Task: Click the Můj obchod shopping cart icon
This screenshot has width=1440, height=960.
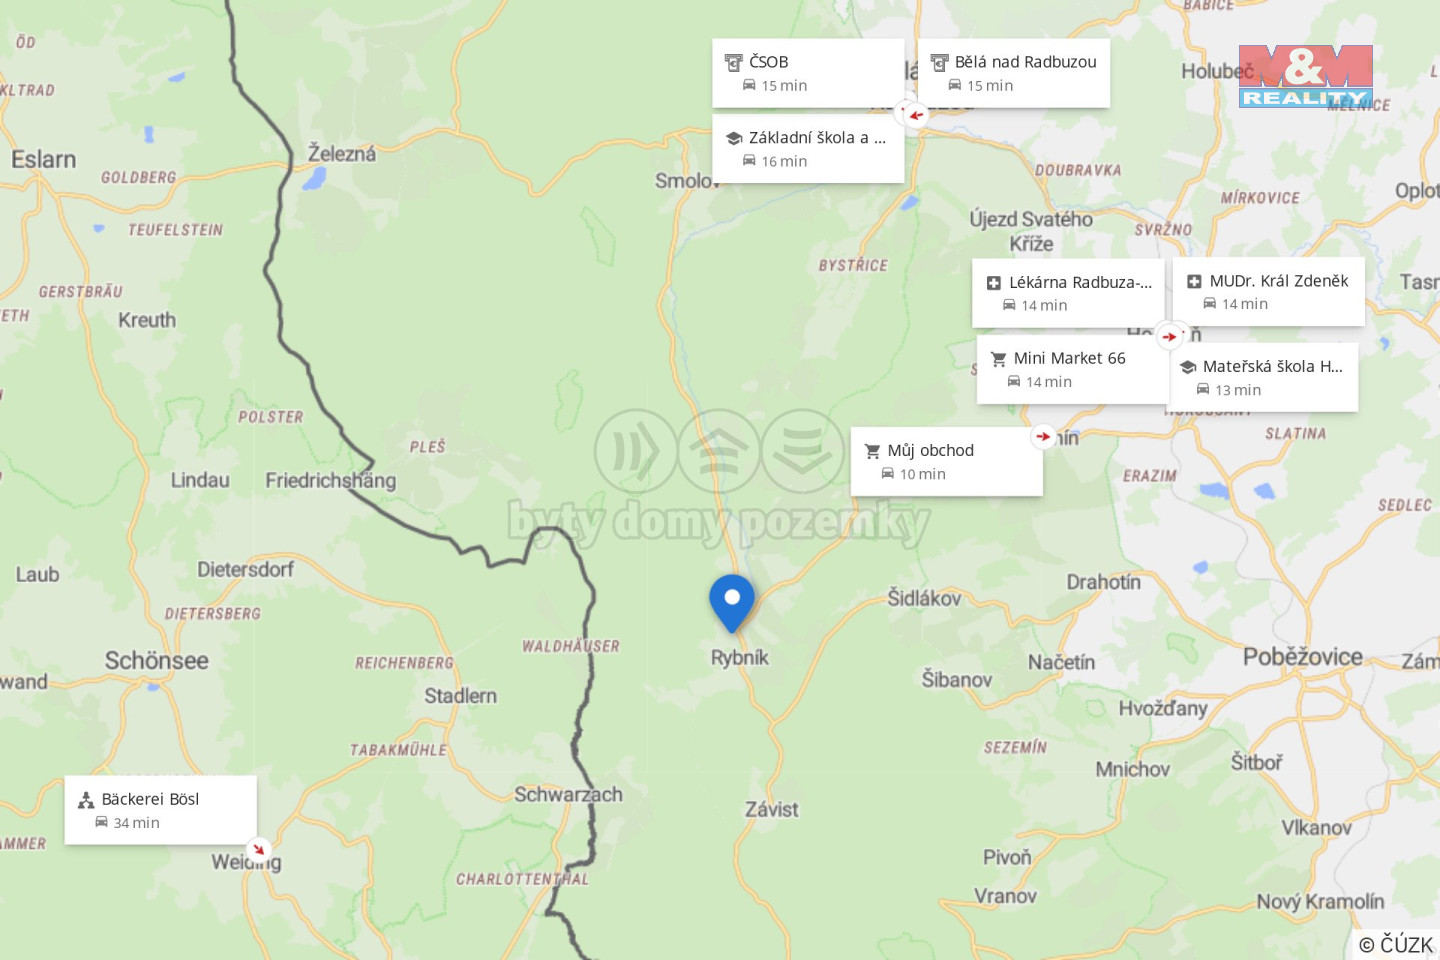Action: point(872,451)
